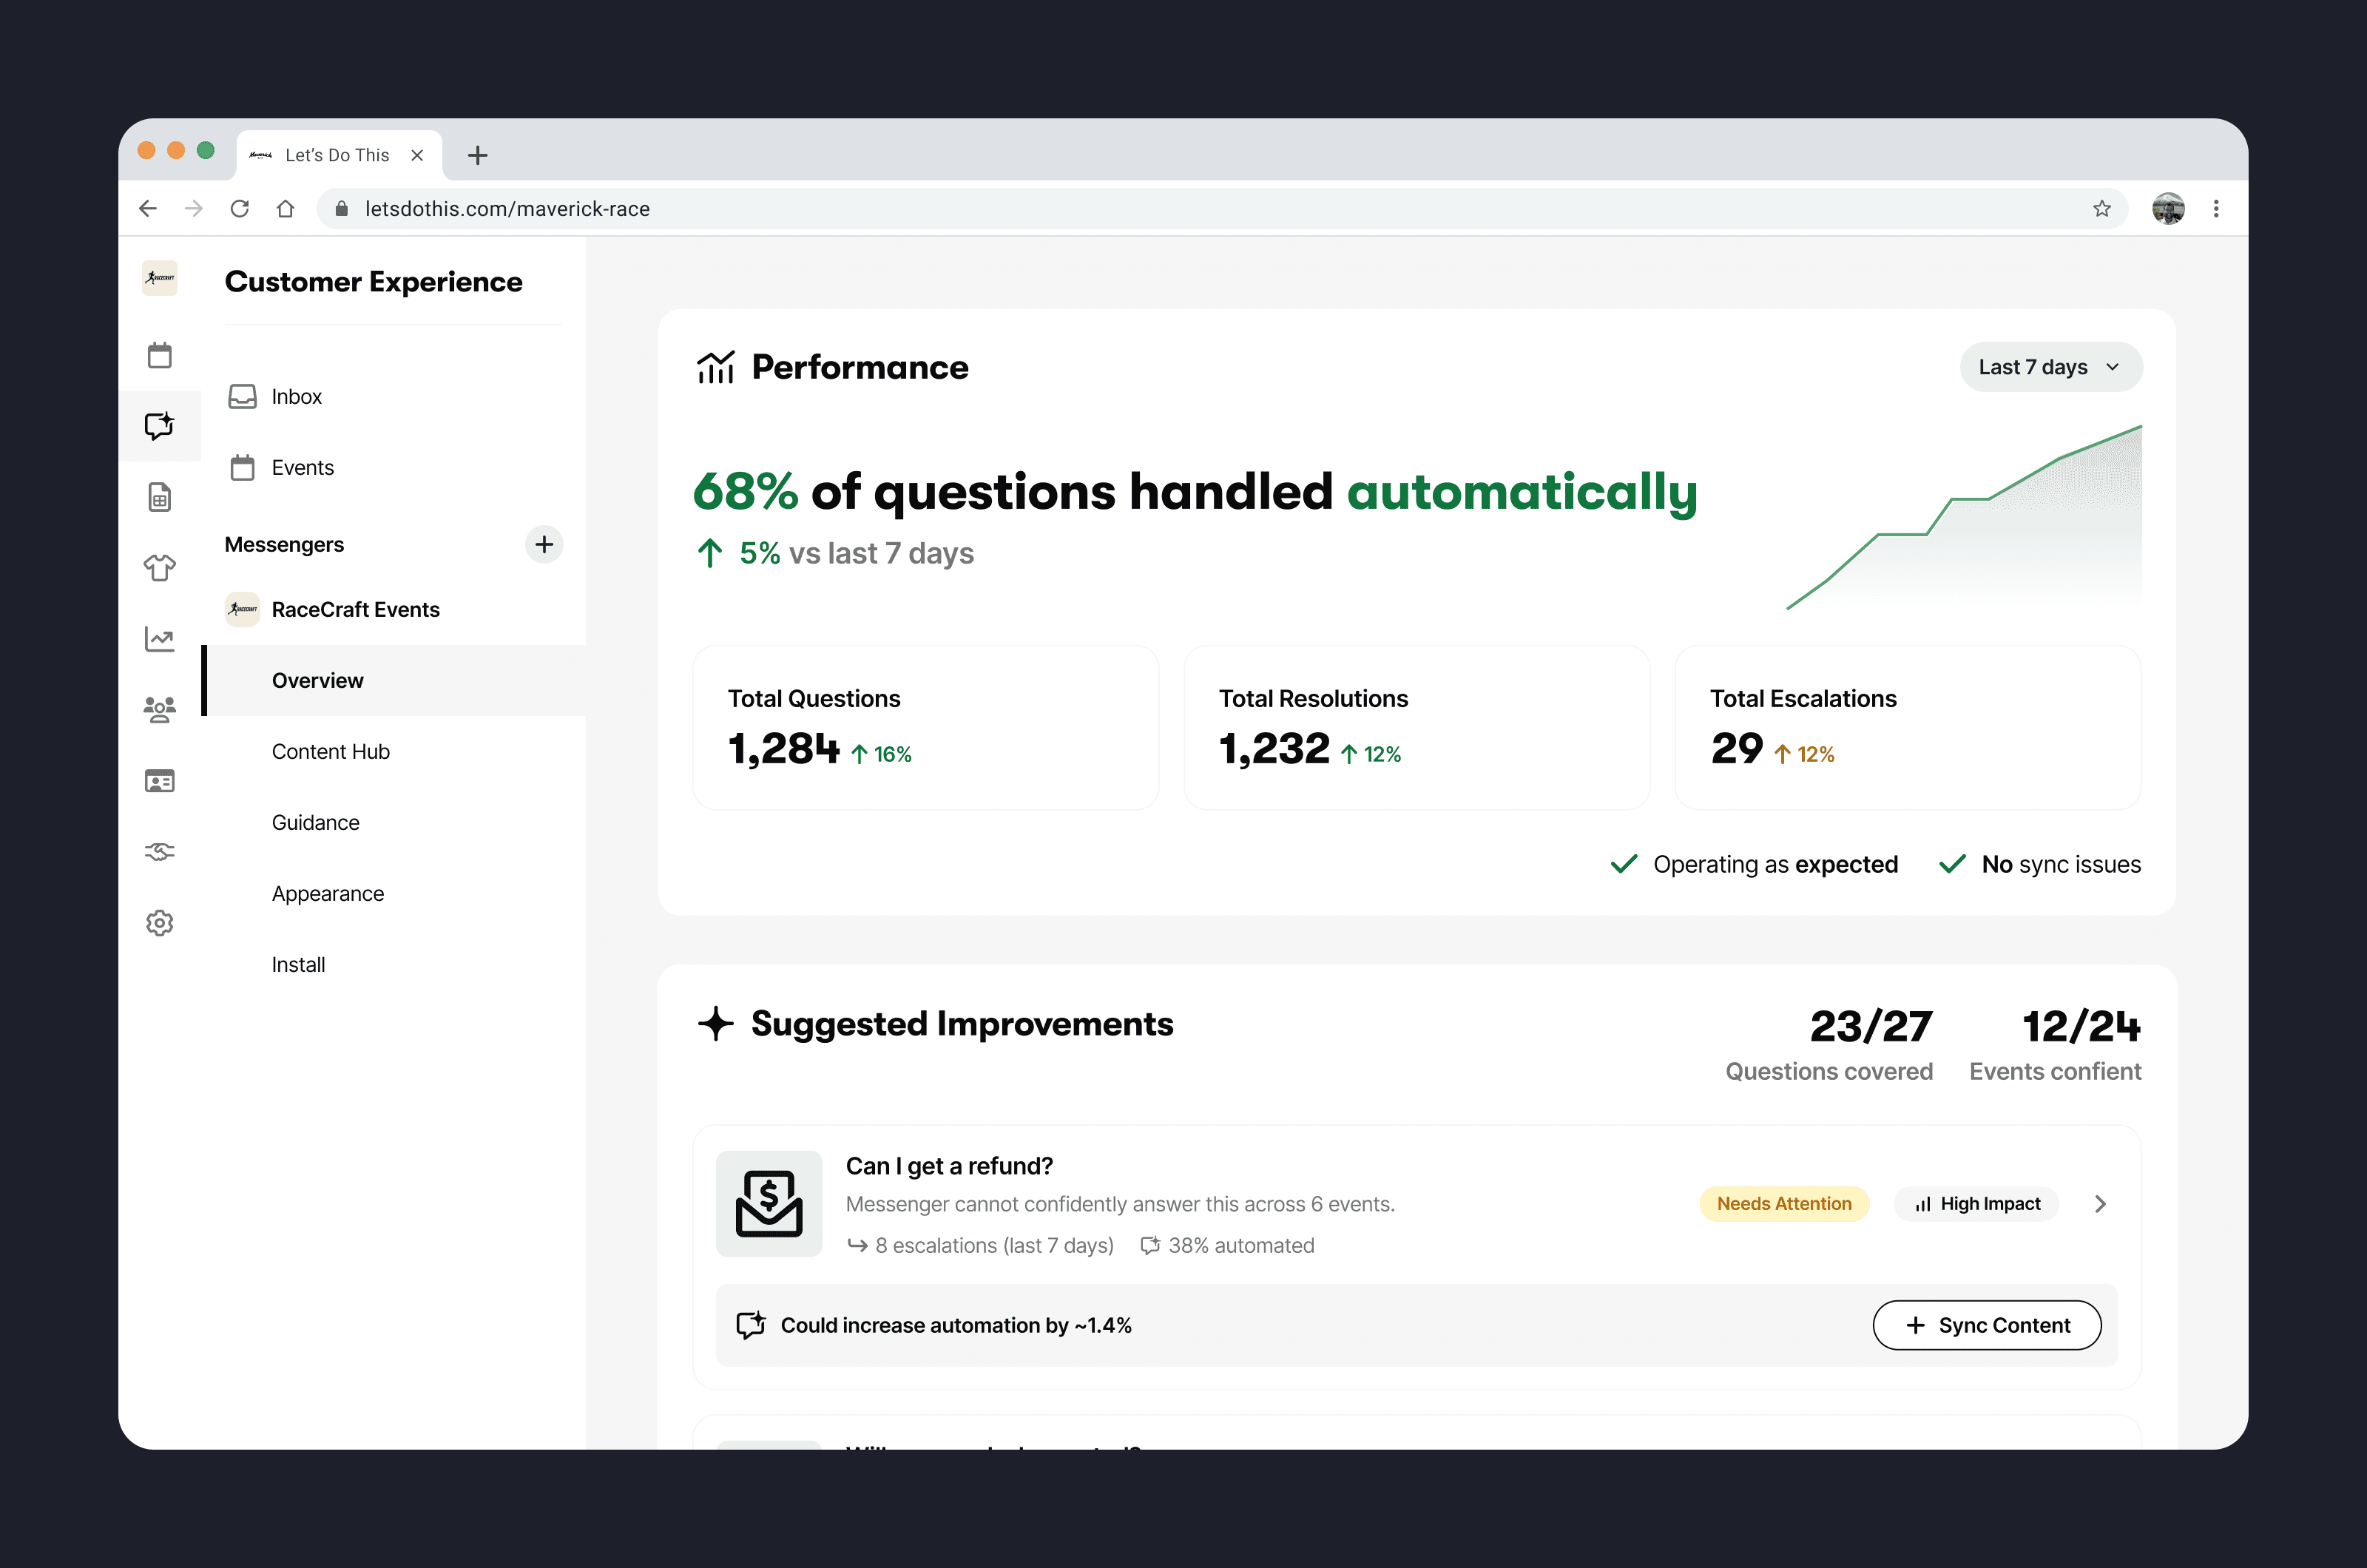
Task: Expand refund suggestion with chevron arrow
Action: pos(2100,1204)
